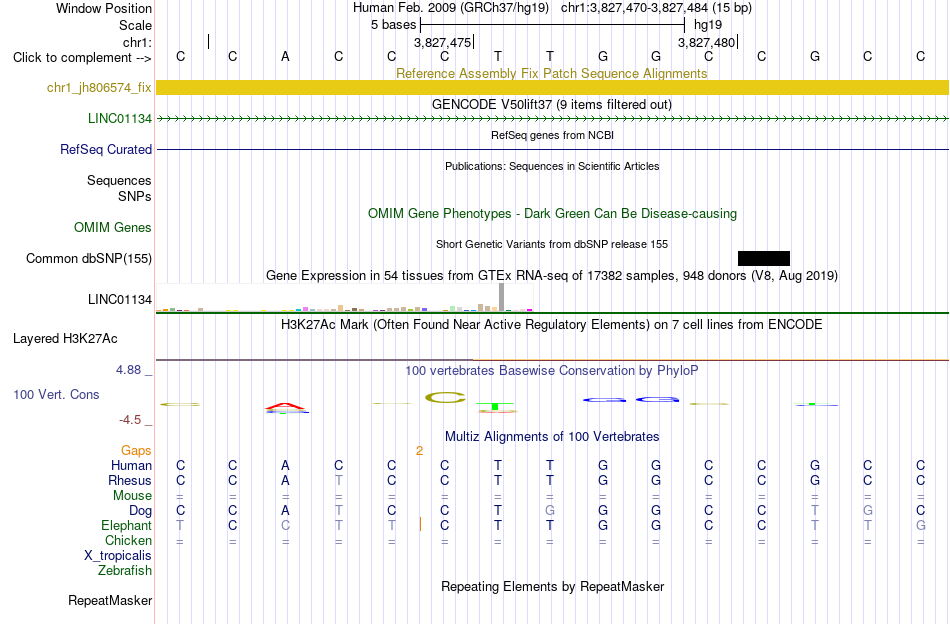The image size is (950, 624).
Task: Open the LINC01134 GTEx expression bar chart
Action: (344, 299)
